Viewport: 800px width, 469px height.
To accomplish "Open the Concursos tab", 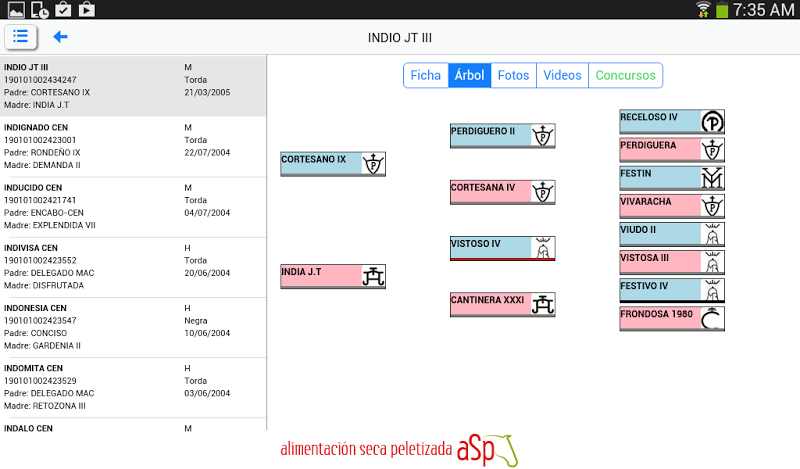I will coord(625,76).
